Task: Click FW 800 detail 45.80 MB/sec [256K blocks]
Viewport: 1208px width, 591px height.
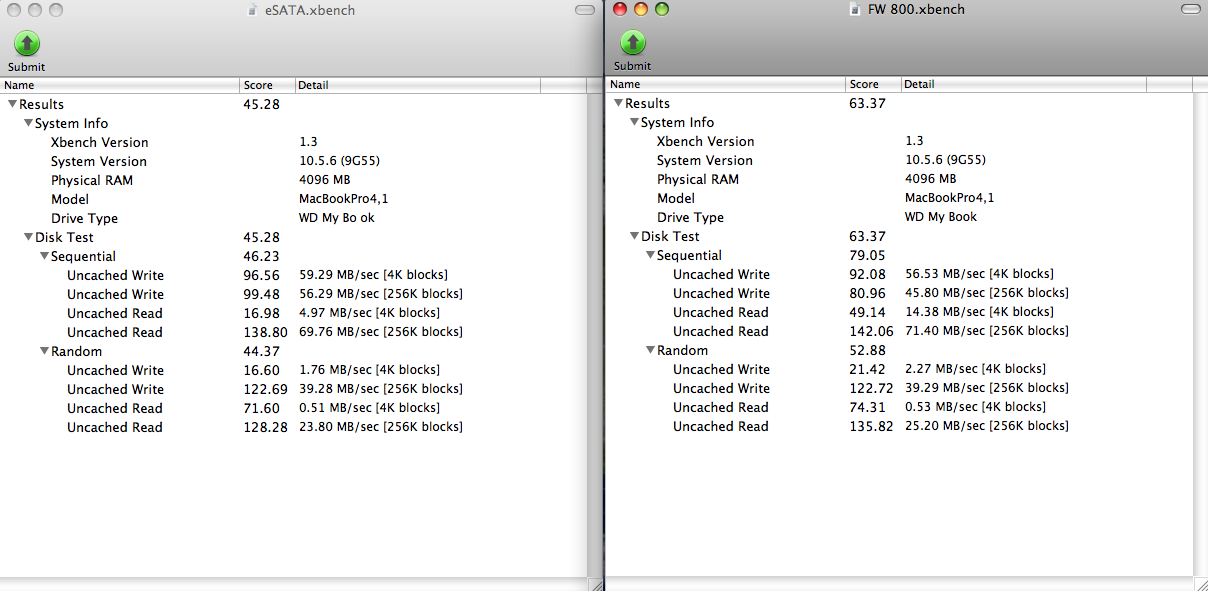Action: [x=987, y=293]
